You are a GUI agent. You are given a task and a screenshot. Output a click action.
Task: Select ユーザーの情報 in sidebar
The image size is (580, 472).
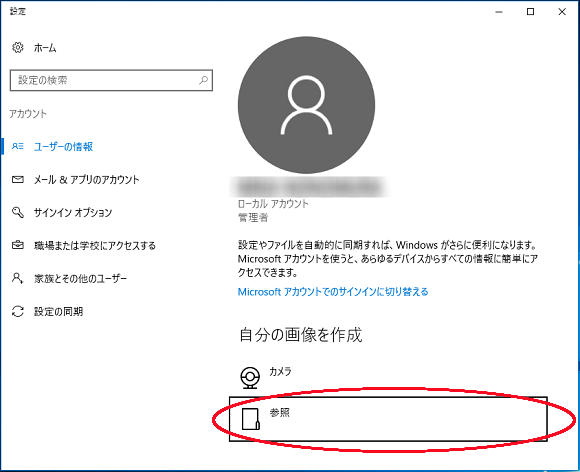click(63, 146)
